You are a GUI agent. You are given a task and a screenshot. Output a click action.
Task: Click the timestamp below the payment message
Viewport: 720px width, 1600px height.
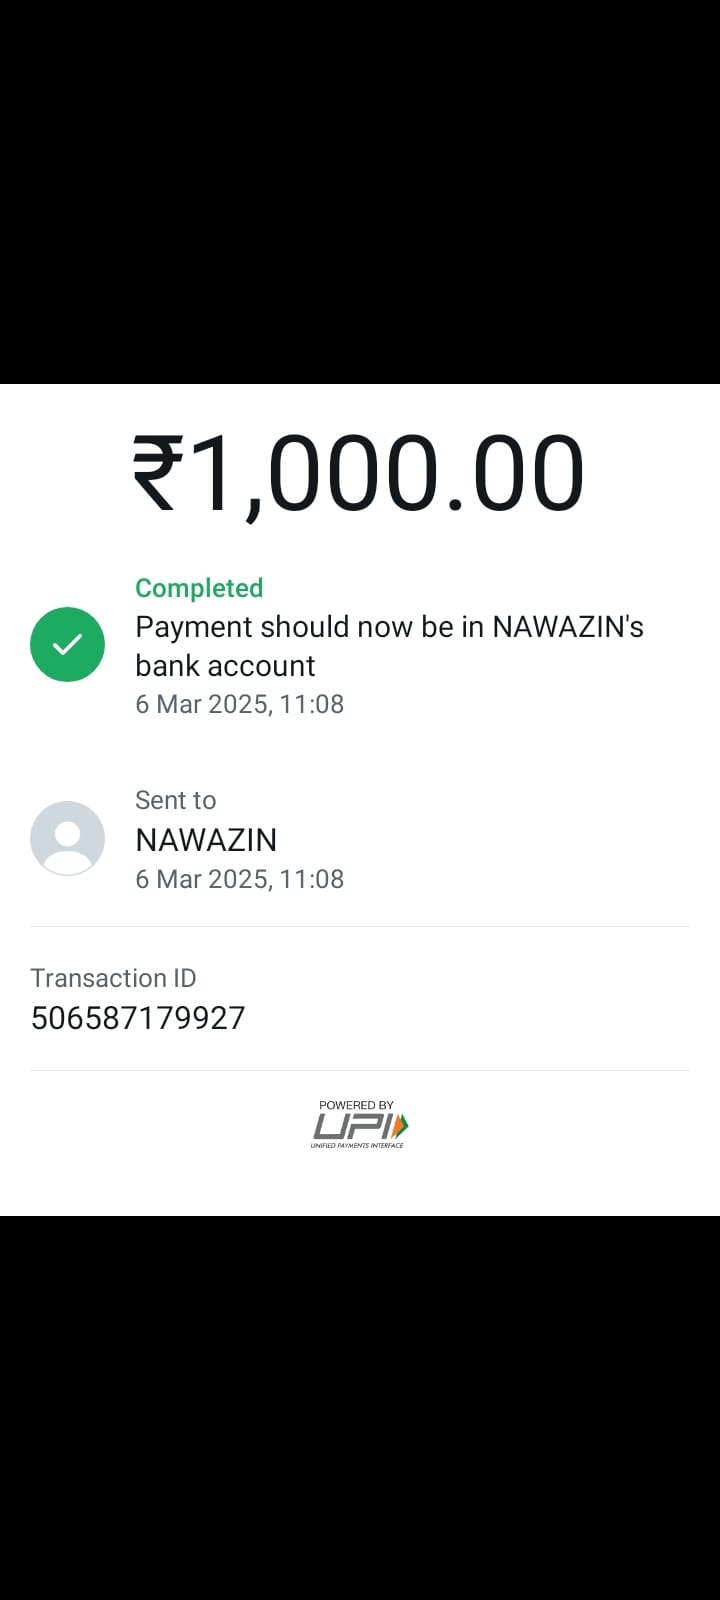239,704
